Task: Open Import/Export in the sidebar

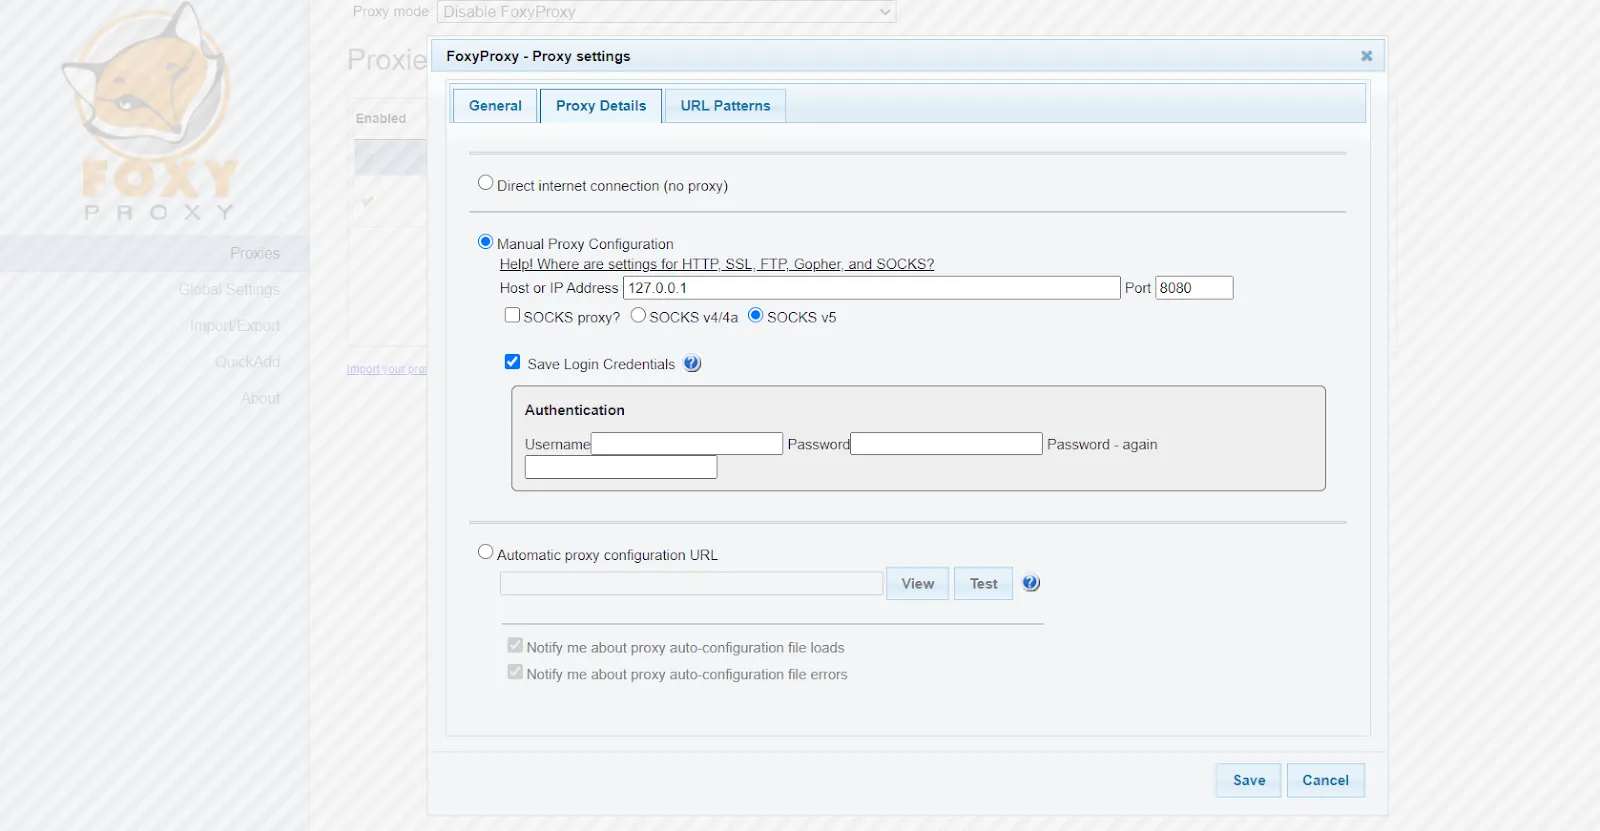Action: pyautogui.click(x=235, y=326)
